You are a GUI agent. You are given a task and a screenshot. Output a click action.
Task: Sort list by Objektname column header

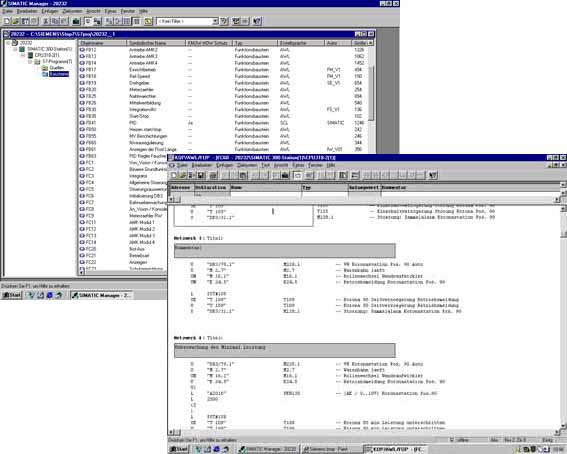coord(103,43)
